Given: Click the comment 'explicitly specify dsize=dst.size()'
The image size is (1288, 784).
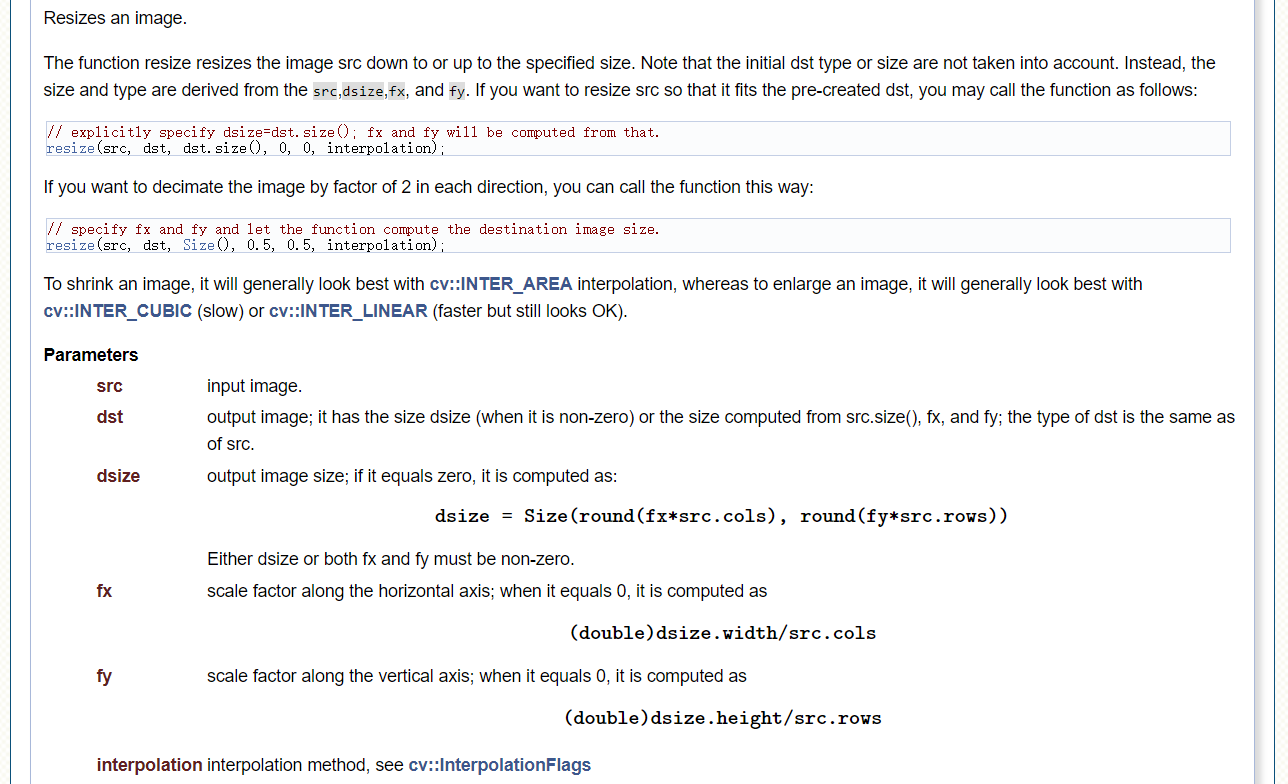Looking at the screenshot, I should (353, 132).
